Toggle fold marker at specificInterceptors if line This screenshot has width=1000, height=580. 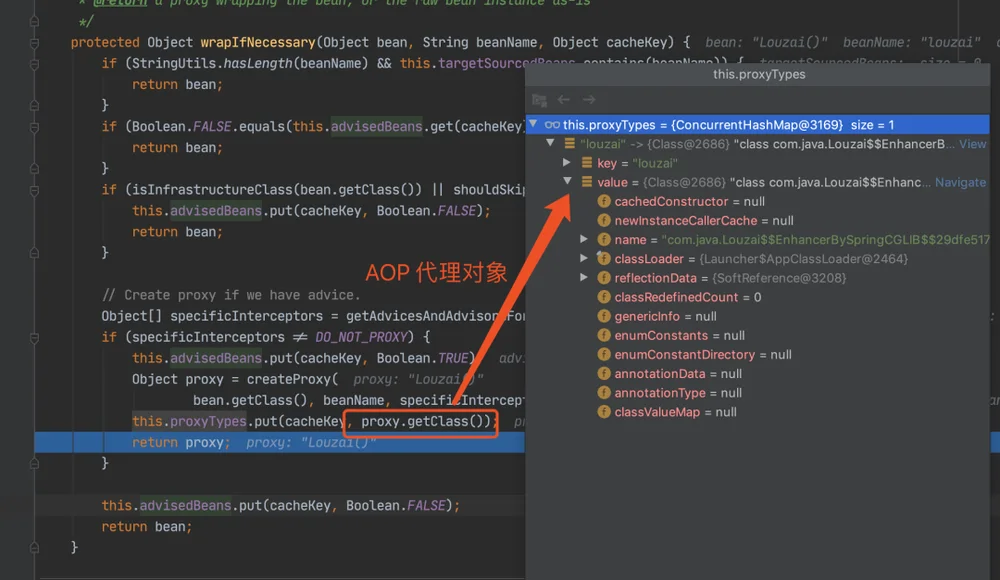pyautogui.click(x=34, y=338)
